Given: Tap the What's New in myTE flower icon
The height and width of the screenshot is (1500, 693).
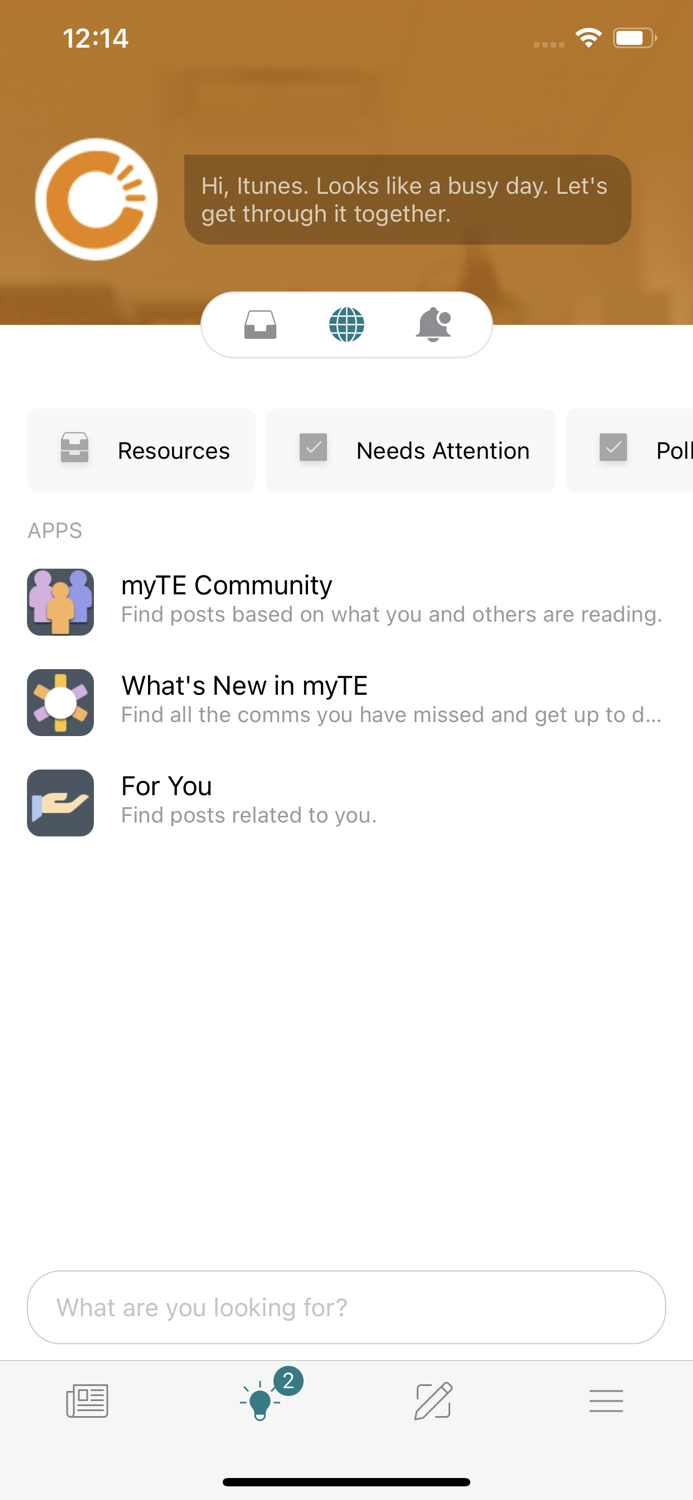Looking at the screenshot, I should click(60, 702).
